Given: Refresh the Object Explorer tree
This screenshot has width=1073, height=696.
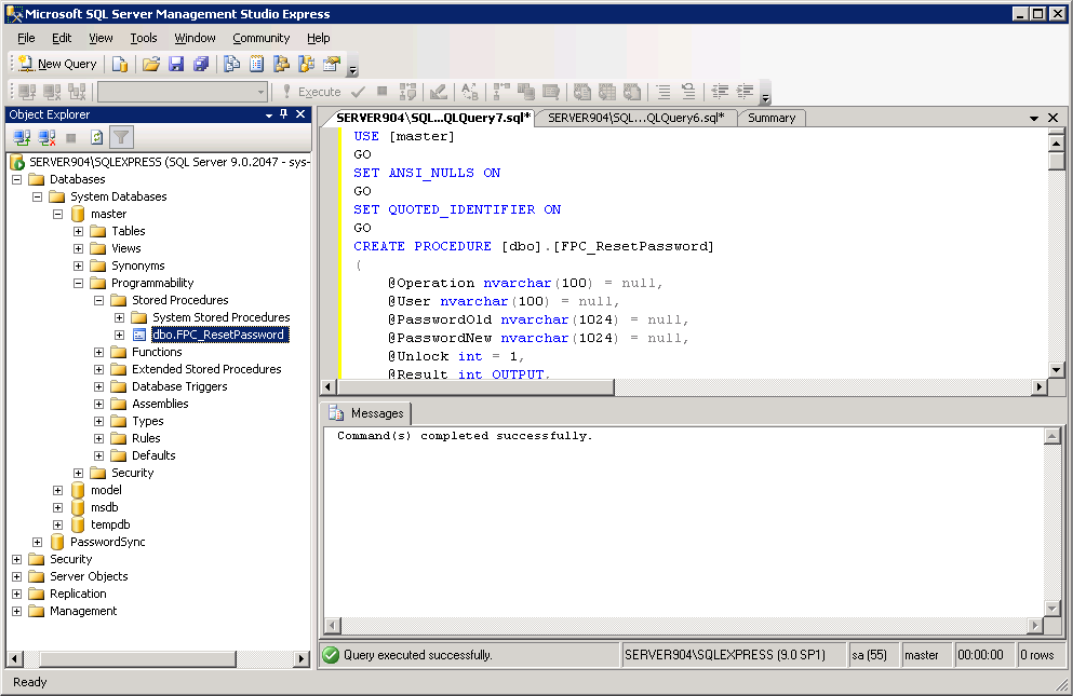Looking at the screenshot, I should click(97, 138).
